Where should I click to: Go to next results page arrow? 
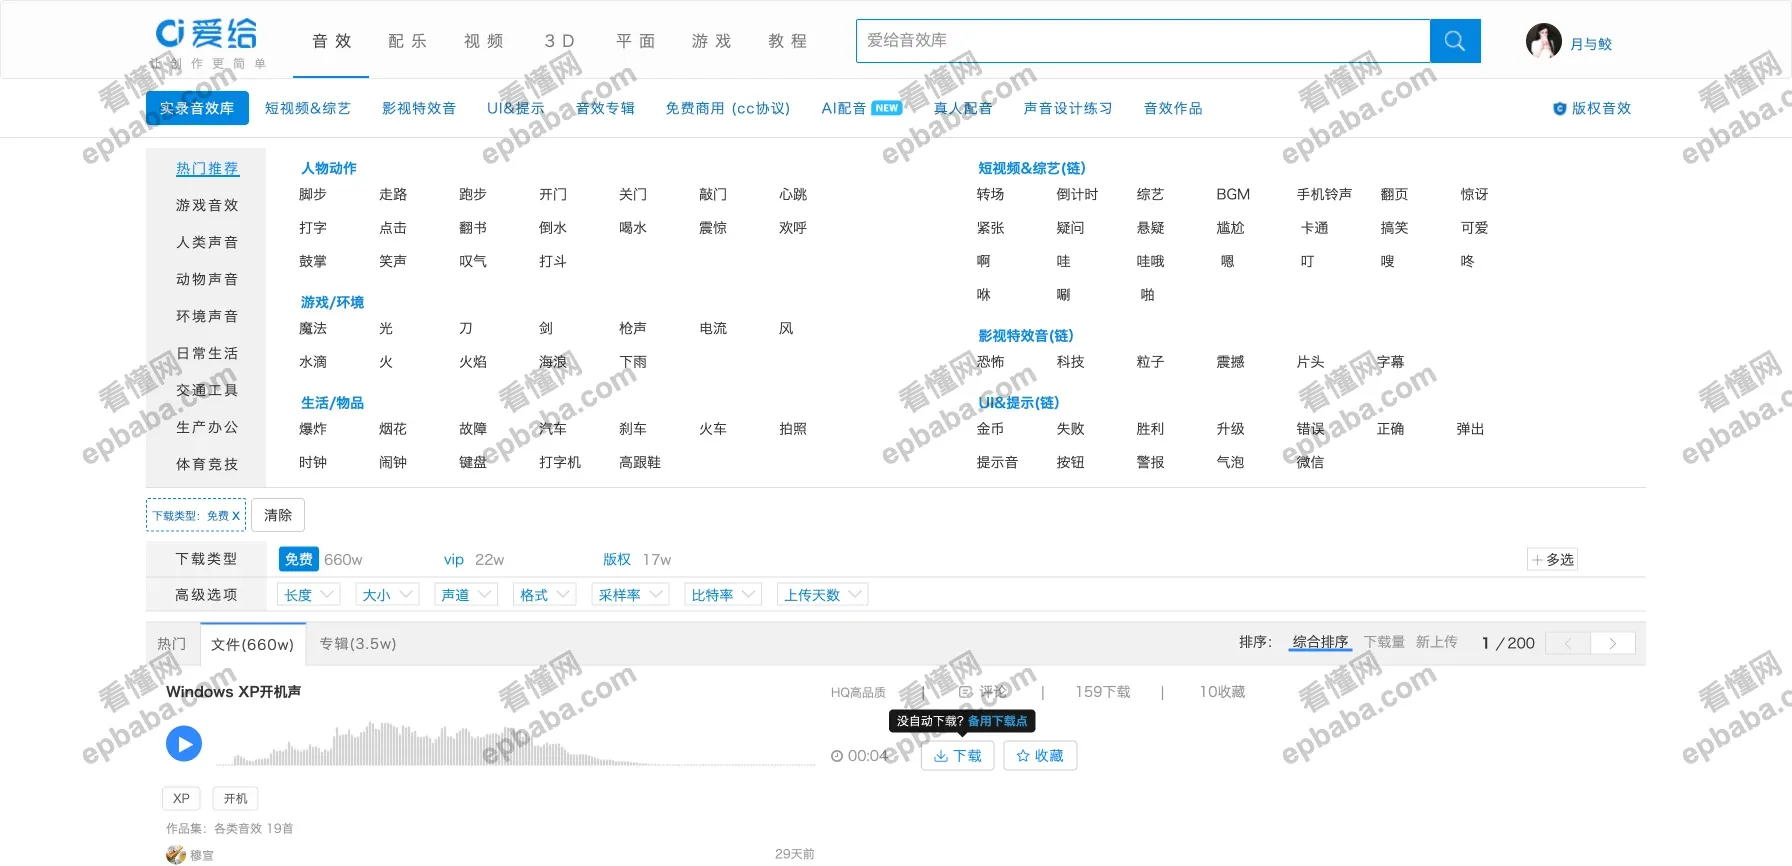pyautogui.click(x=1612, y=643)
